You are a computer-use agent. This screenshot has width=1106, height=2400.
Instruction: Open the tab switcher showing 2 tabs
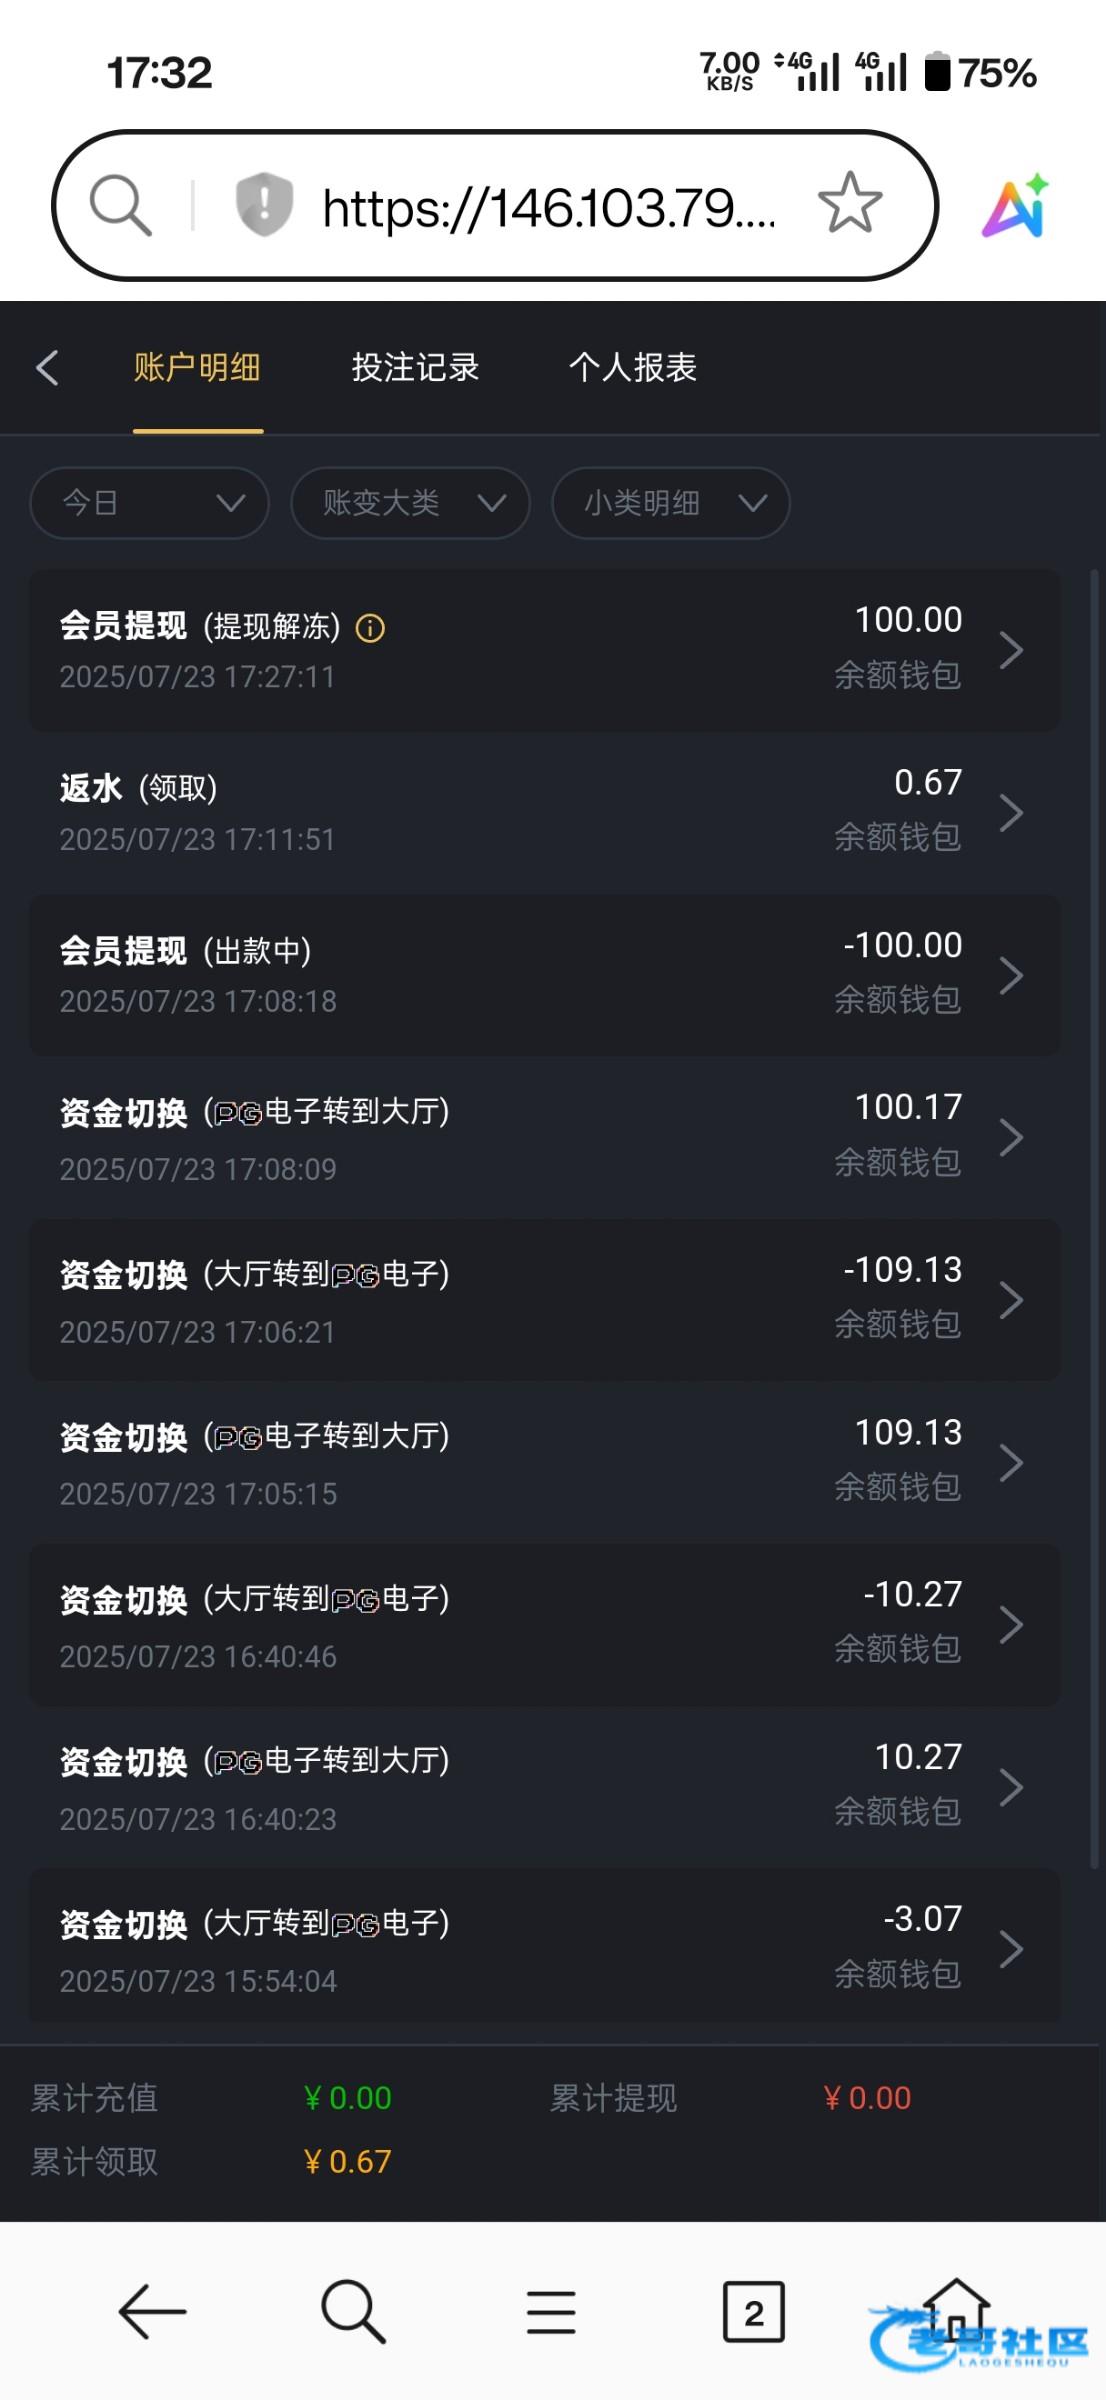pyautogui.click(x=753, y=2312)
